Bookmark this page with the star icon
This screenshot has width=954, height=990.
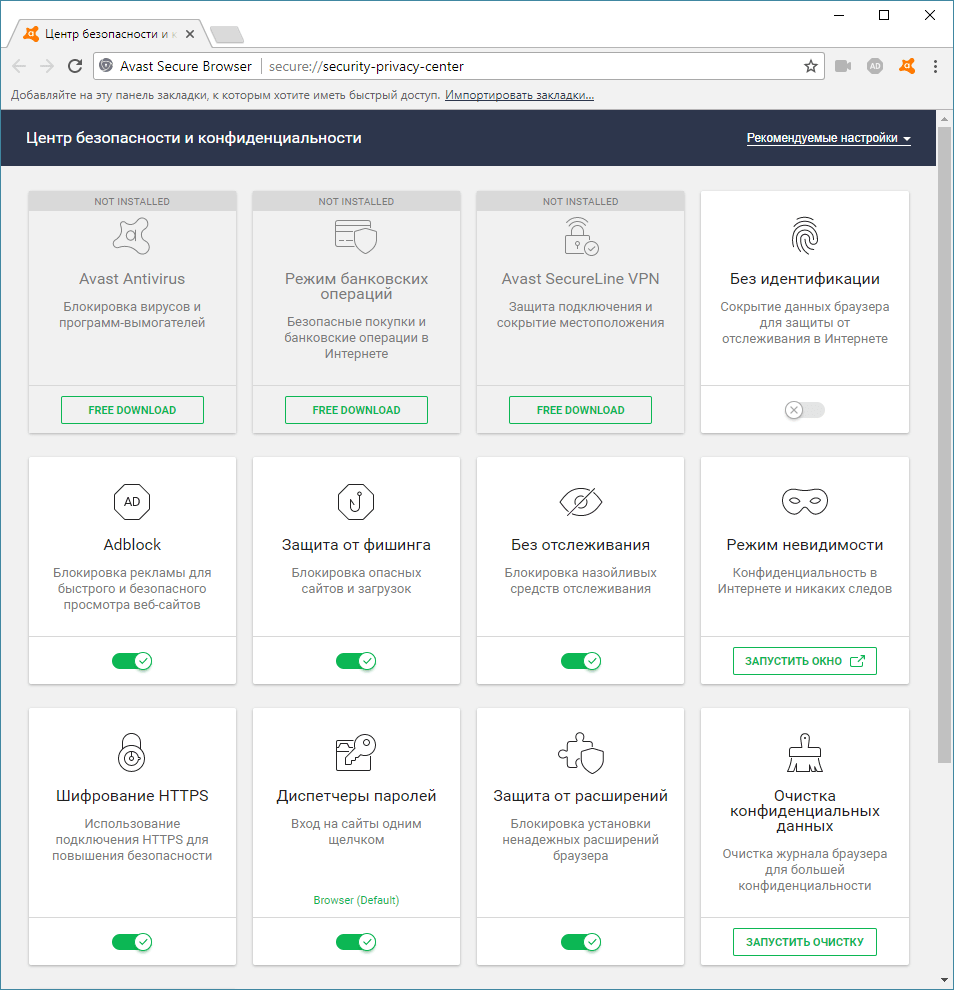[811, 66]
